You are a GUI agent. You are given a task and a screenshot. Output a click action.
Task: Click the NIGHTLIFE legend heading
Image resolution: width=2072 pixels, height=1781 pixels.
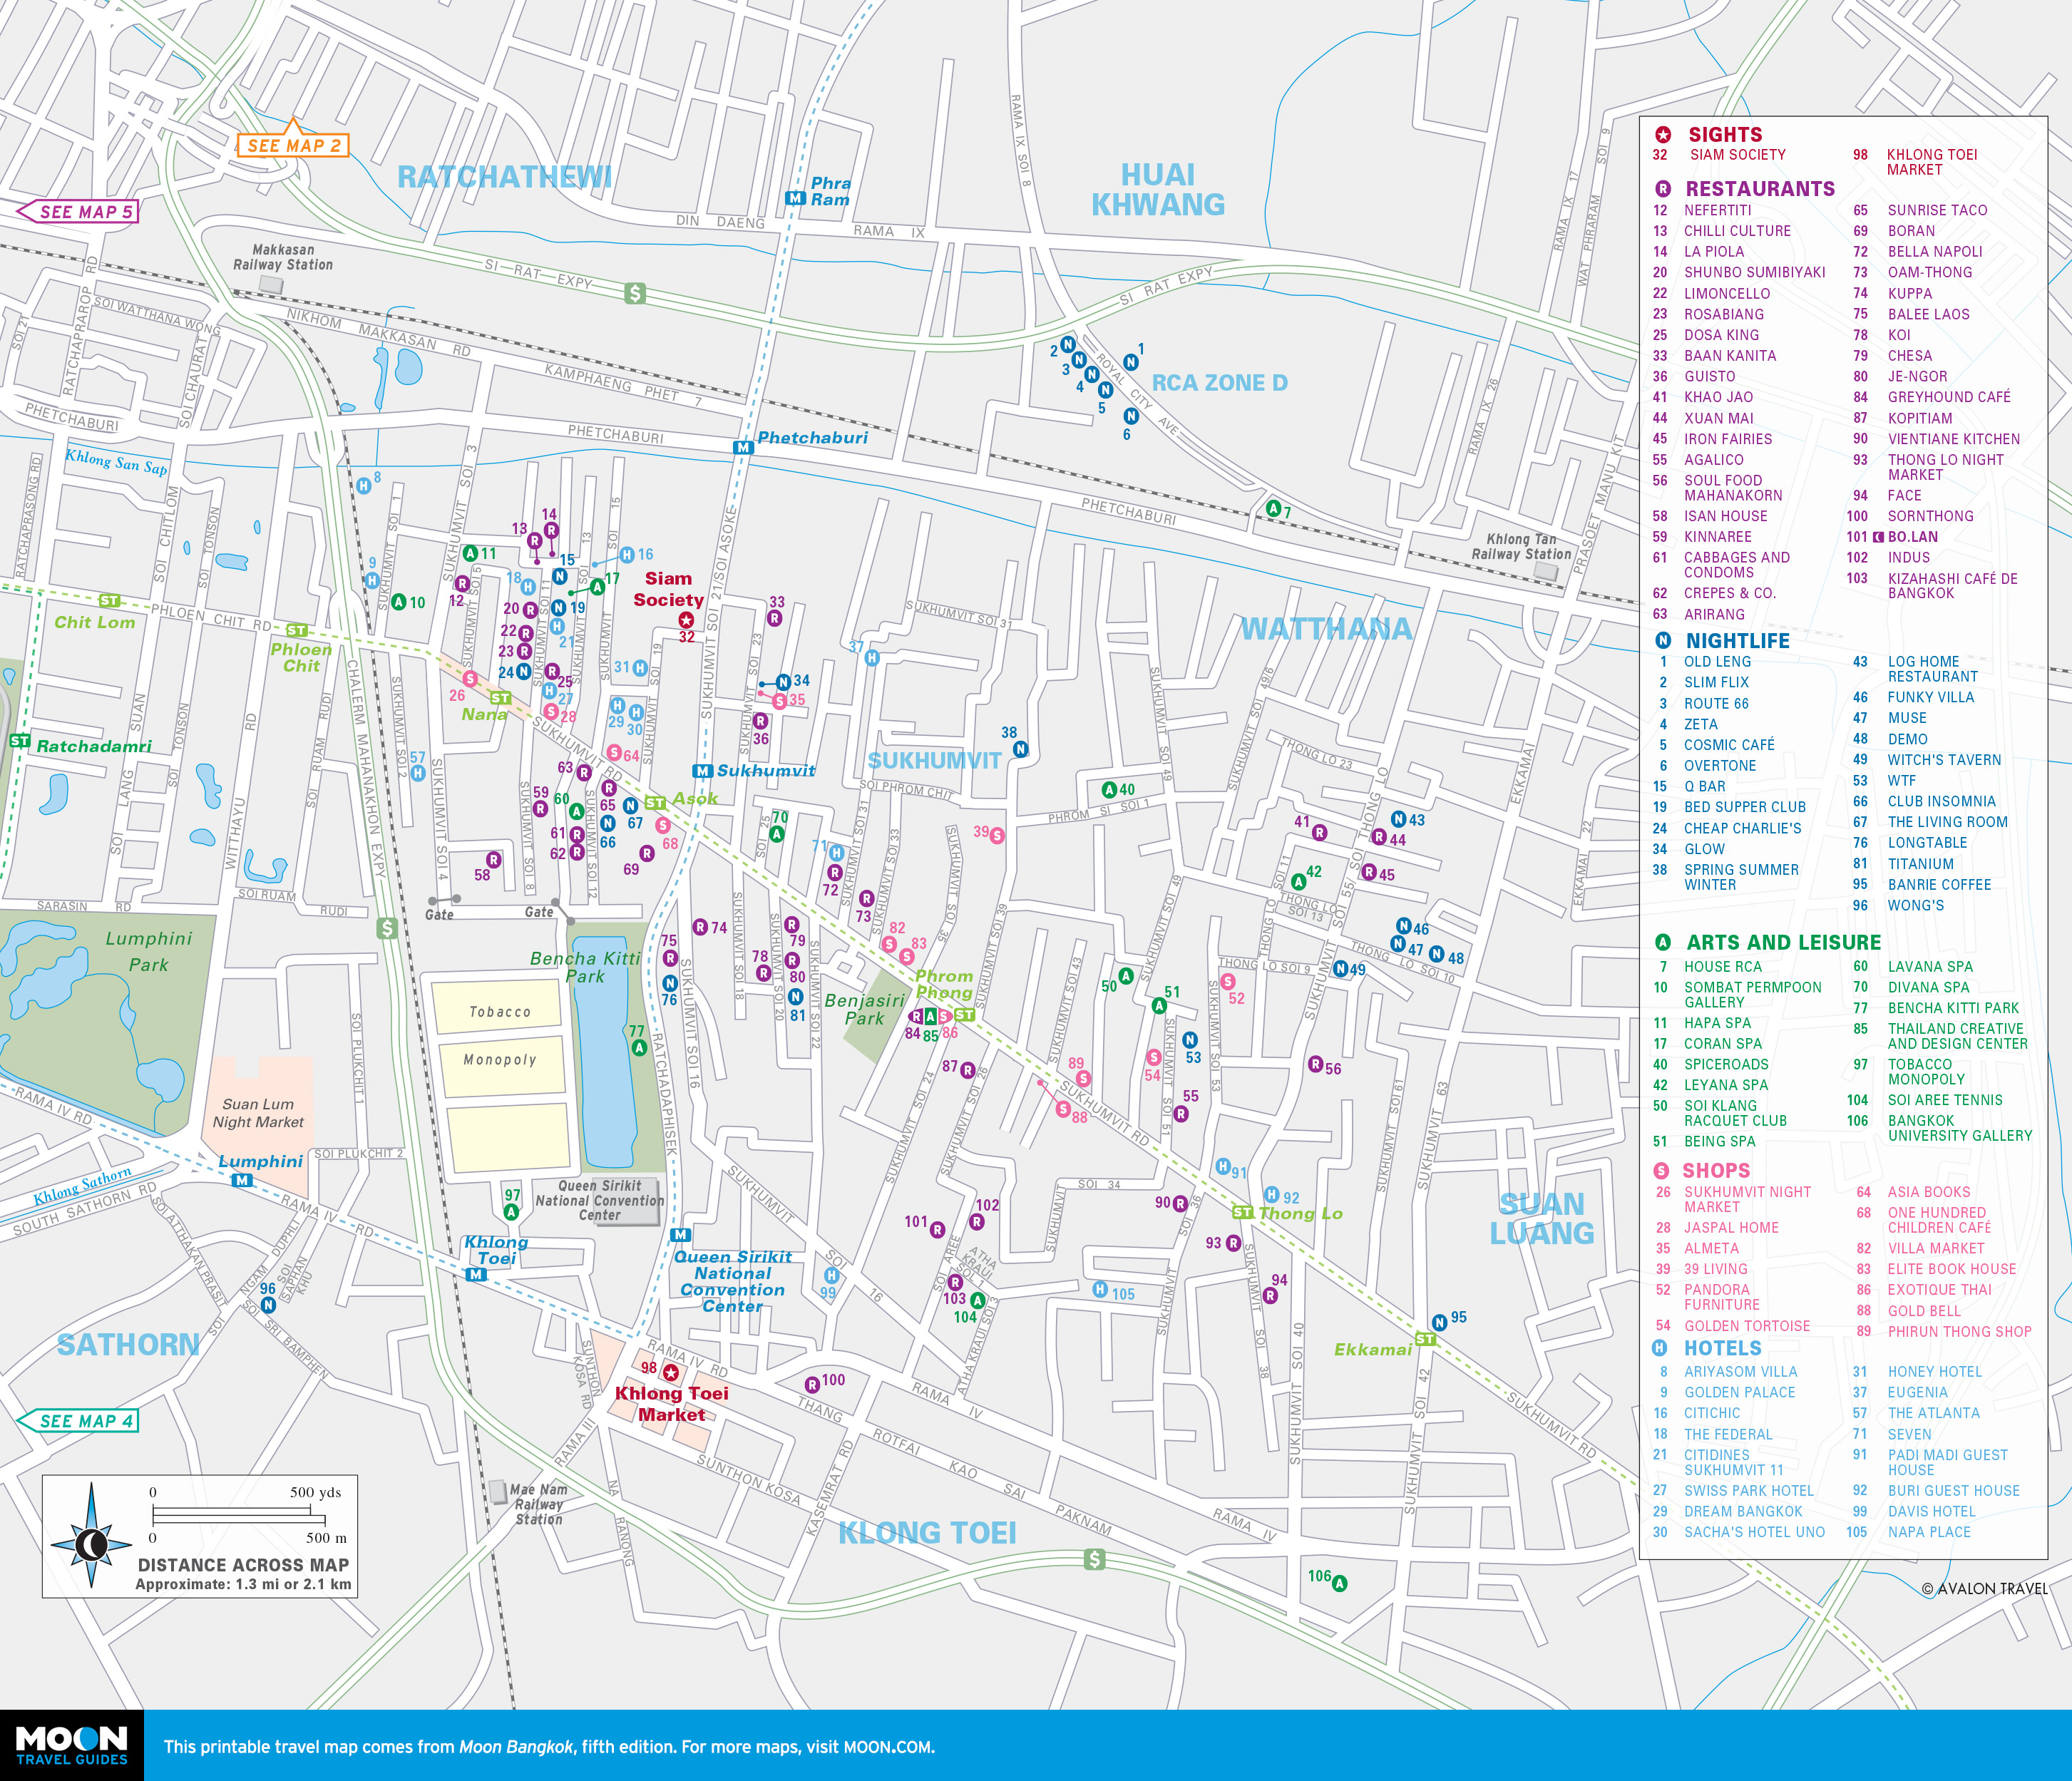tap(1737, 641)
